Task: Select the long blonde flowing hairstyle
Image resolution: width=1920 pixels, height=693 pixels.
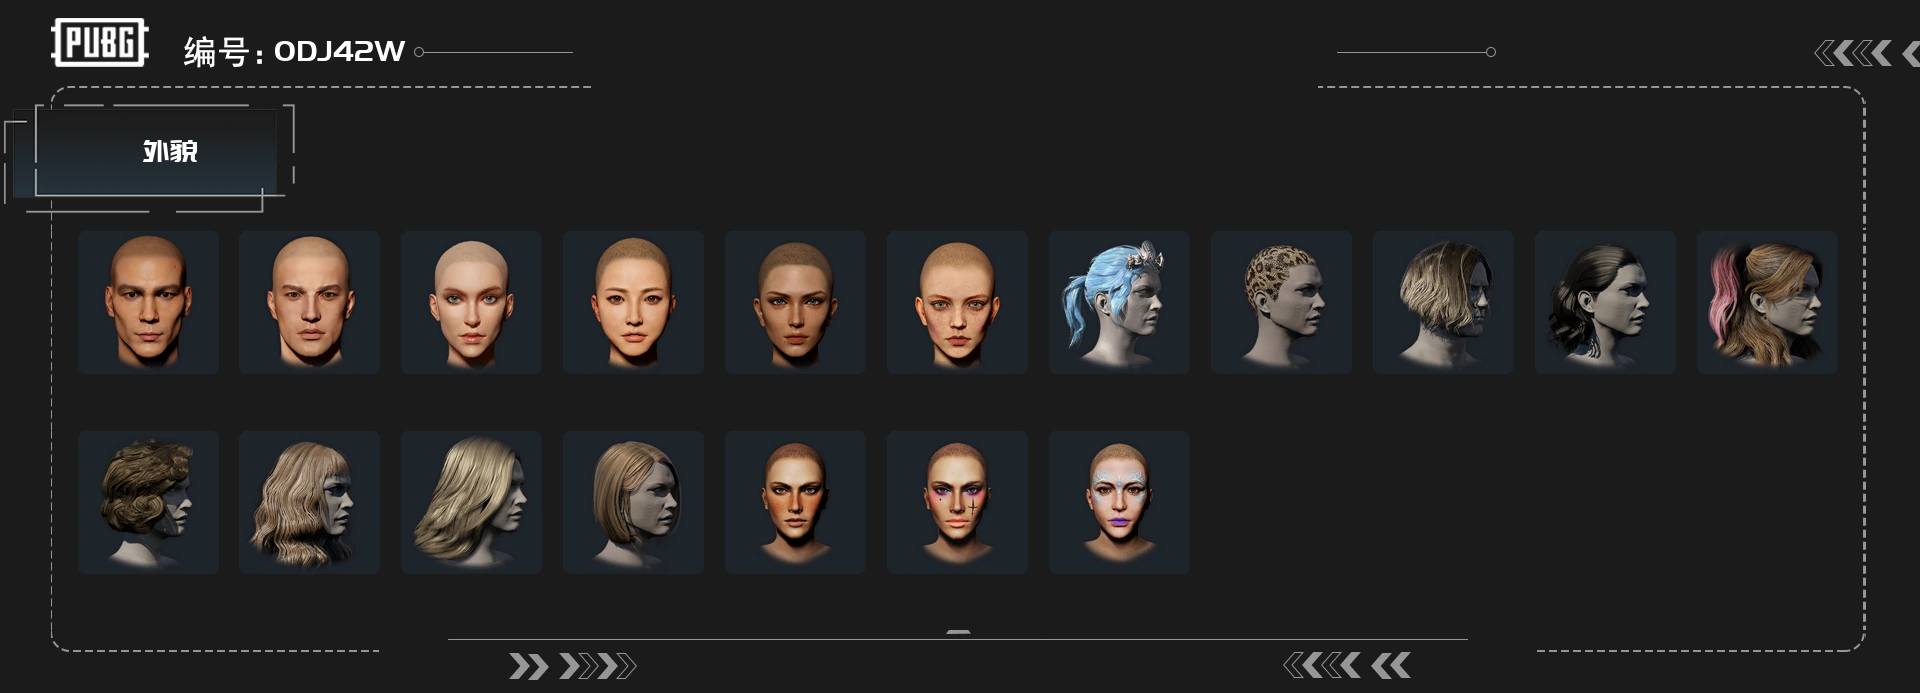Action: coord(471,502)
